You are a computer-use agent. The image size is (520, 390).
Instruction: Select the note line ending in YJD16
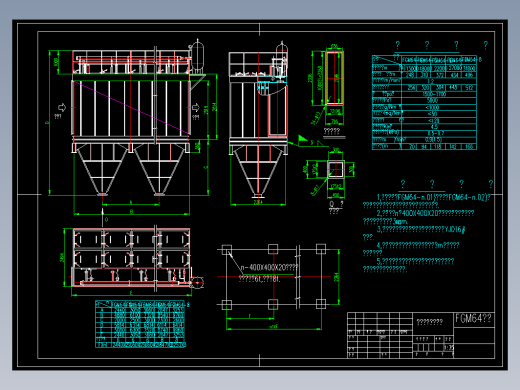coord(421,229)
